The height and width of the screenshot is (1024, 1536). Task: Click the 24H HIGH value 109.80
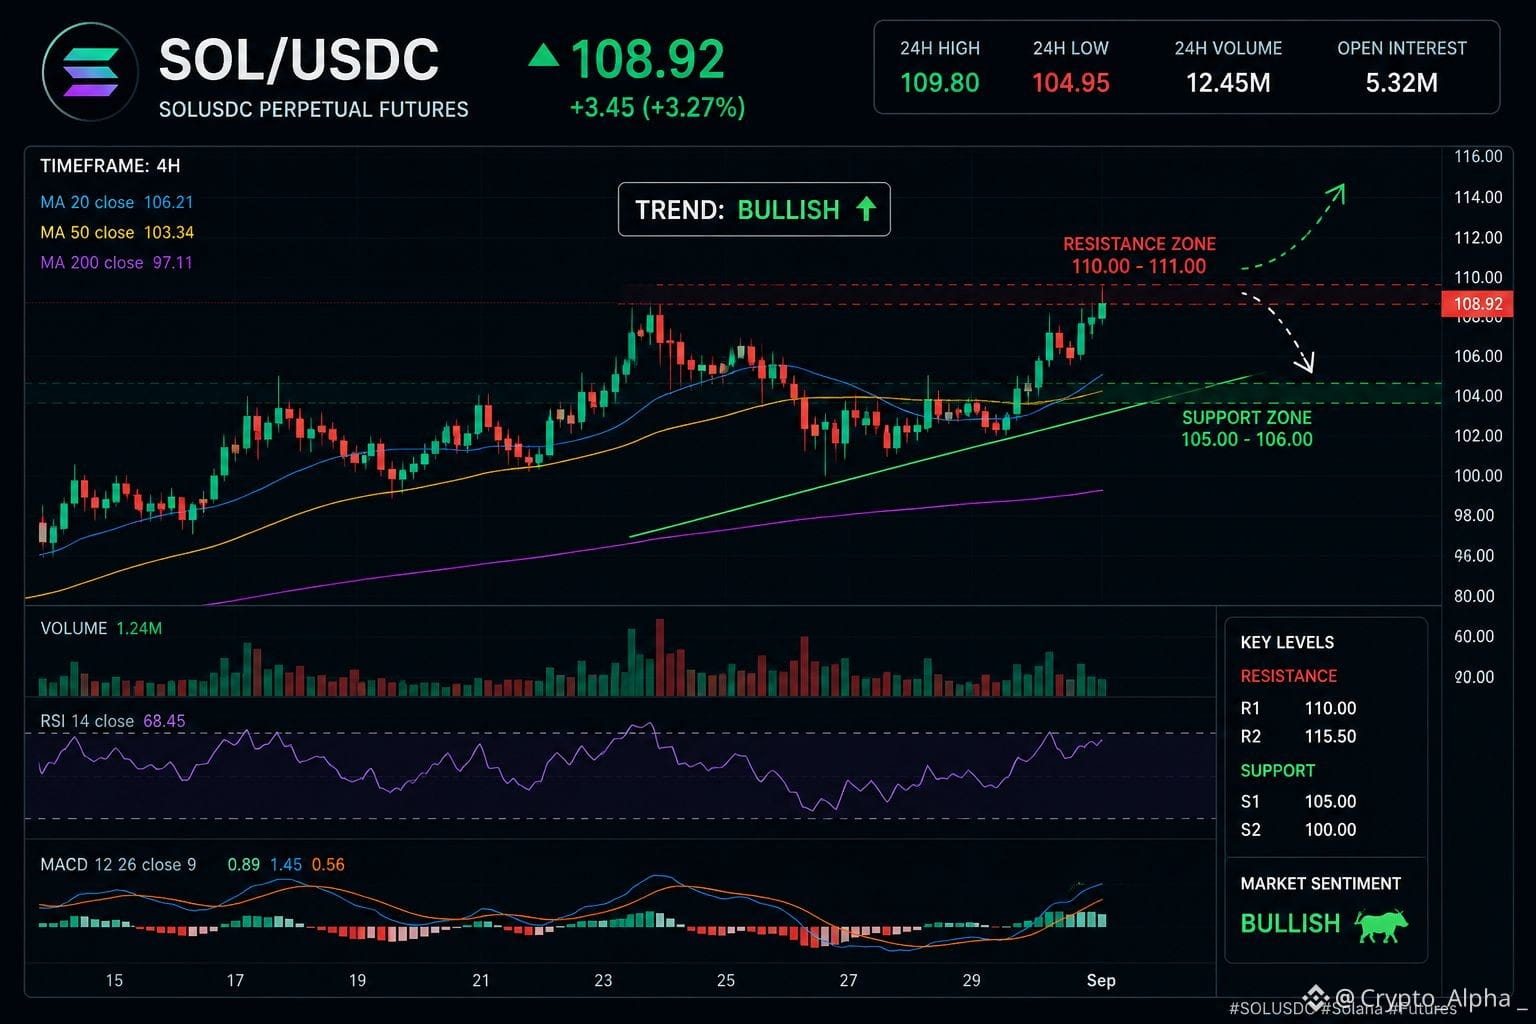940,83
